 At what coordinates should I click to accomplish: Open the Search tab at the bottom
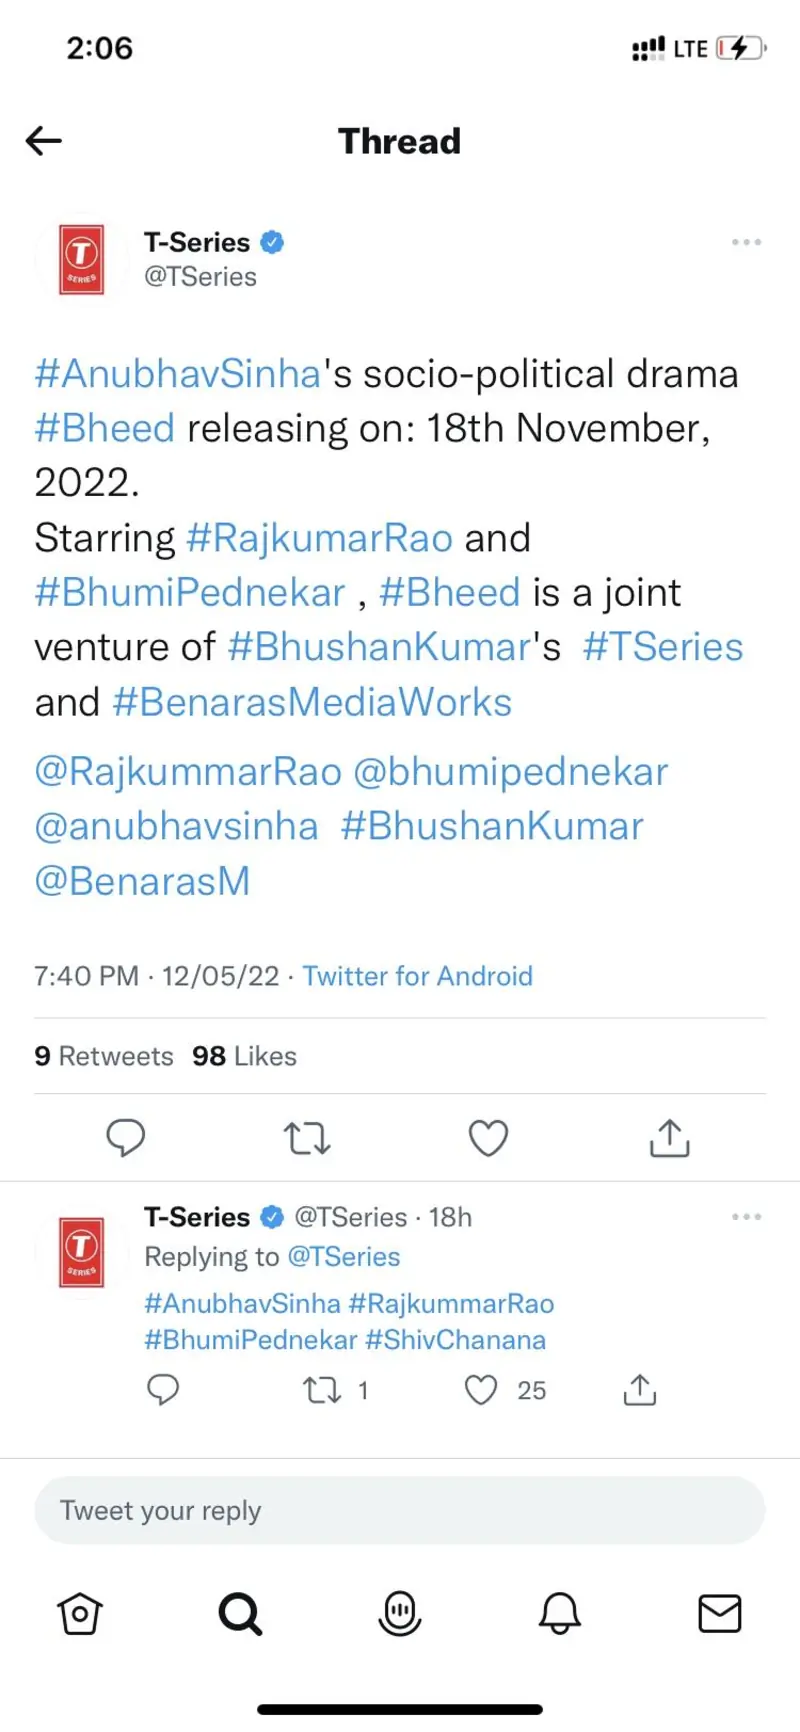point(239,1613)
